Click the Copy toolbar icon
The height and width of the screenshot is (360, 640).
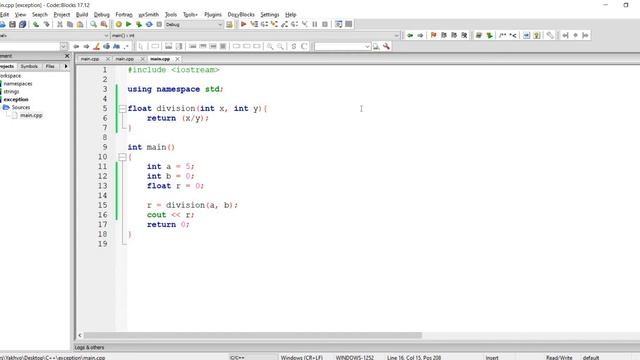tap(70, 24)
